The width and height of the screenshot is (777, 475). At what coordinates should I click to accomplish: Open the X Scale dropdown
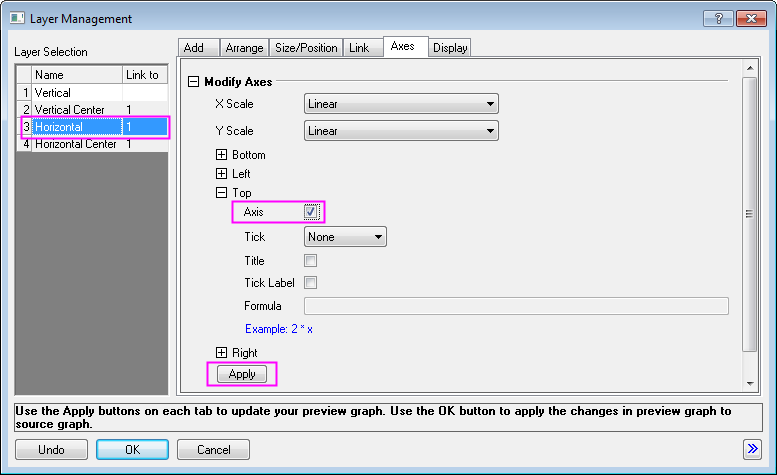(x=400, y=103)
